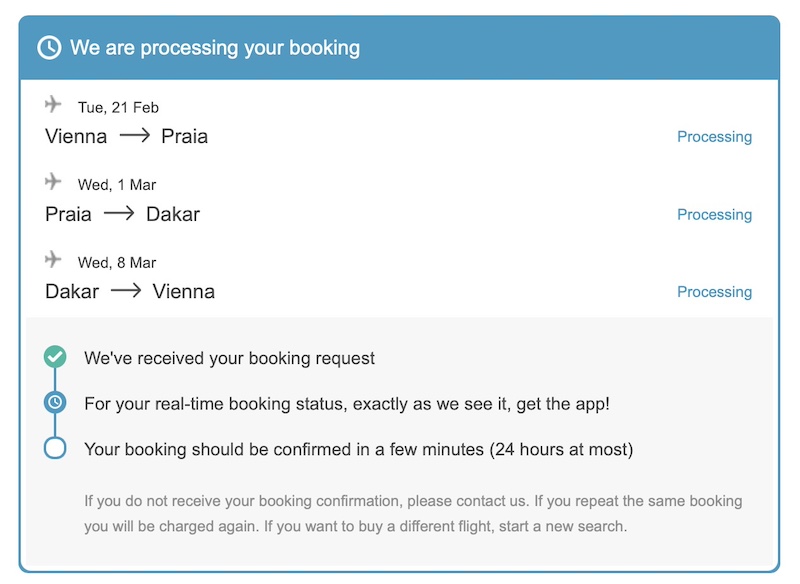Viewport: 800px width, 584px height.
Task: Click the booking confirmation time message
Action: [x=358, y=450]
